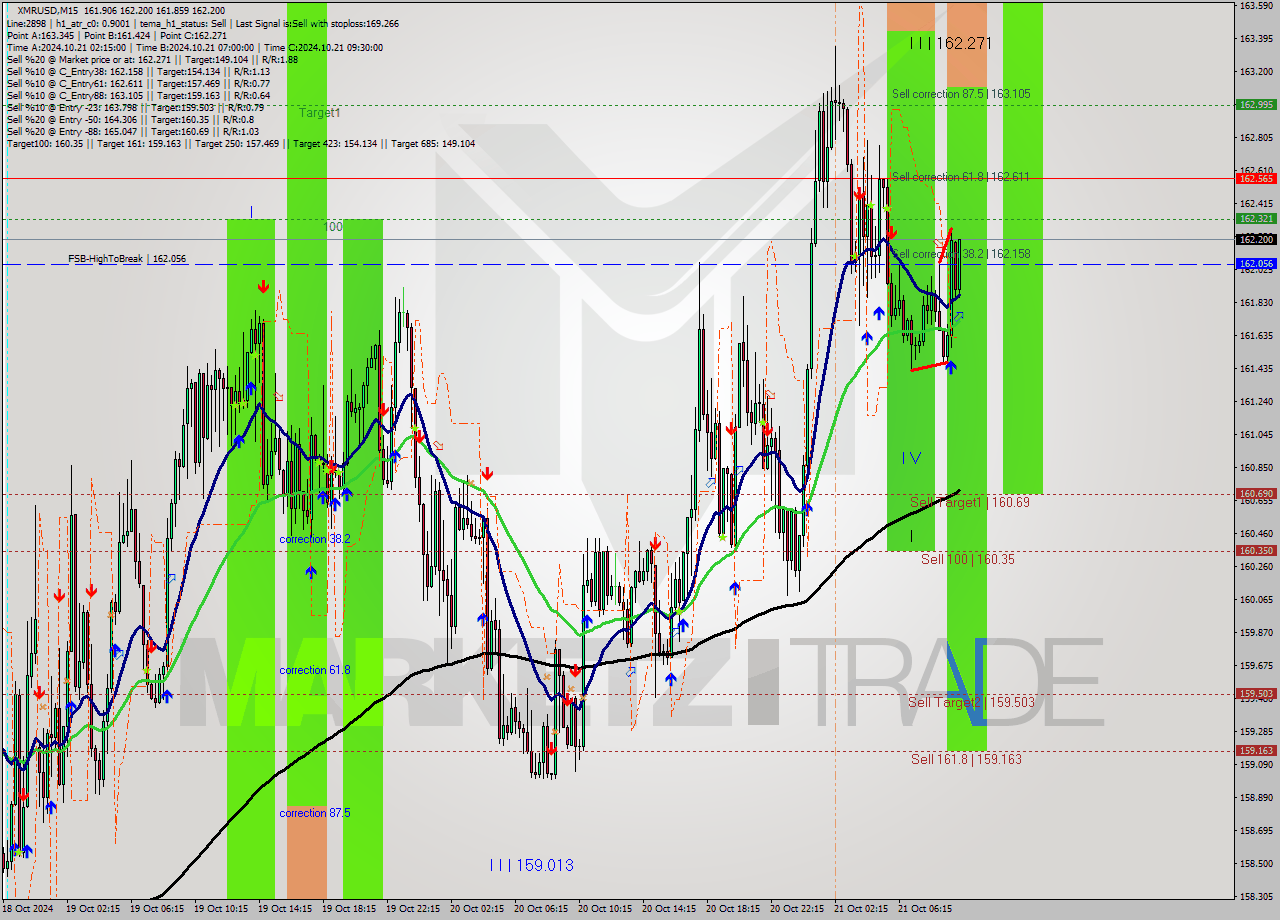Screen dimensions: 1280x920
Task: Select 'Sell correction 61.8 | 162.611' label
Action: click(x=961, y=176)
